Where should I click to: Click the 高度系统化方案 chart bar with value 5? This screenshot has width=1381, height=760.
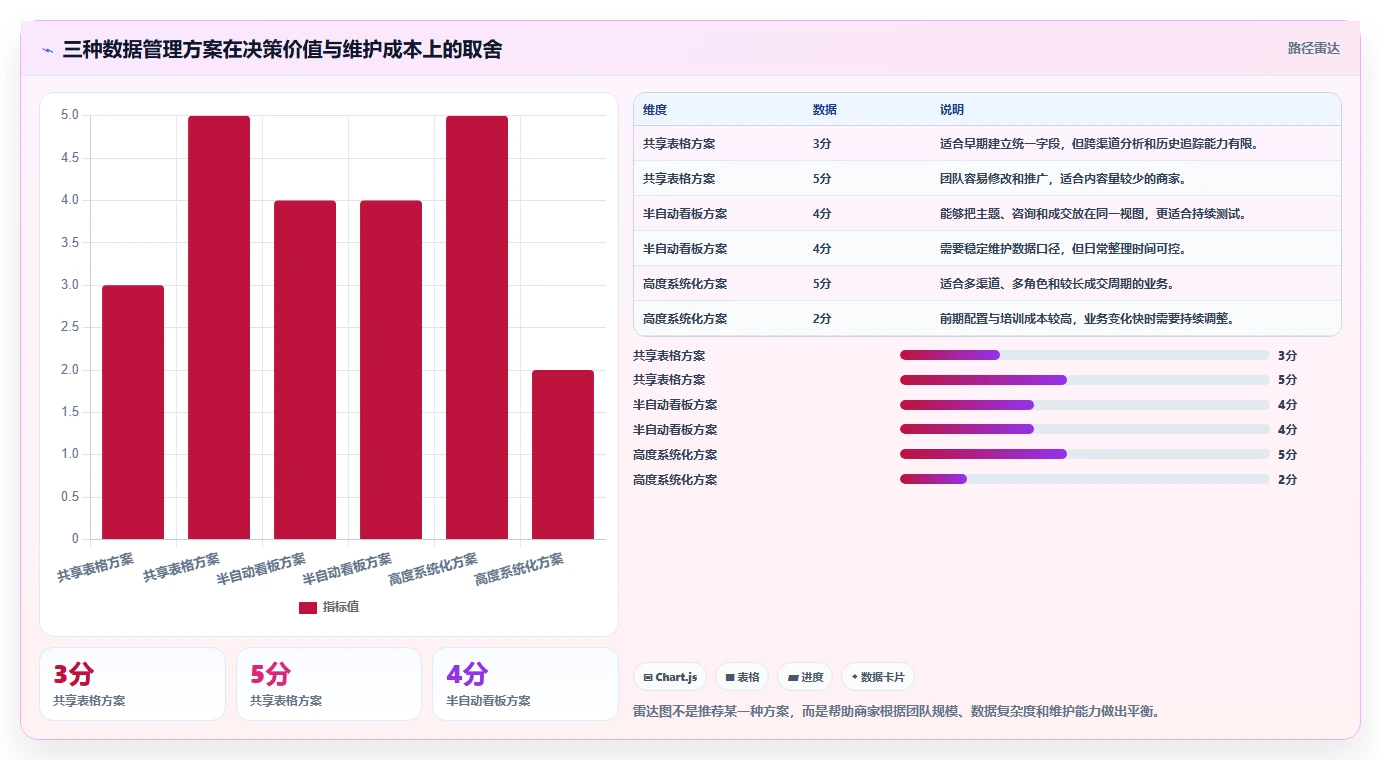click(x=477, y=327)
